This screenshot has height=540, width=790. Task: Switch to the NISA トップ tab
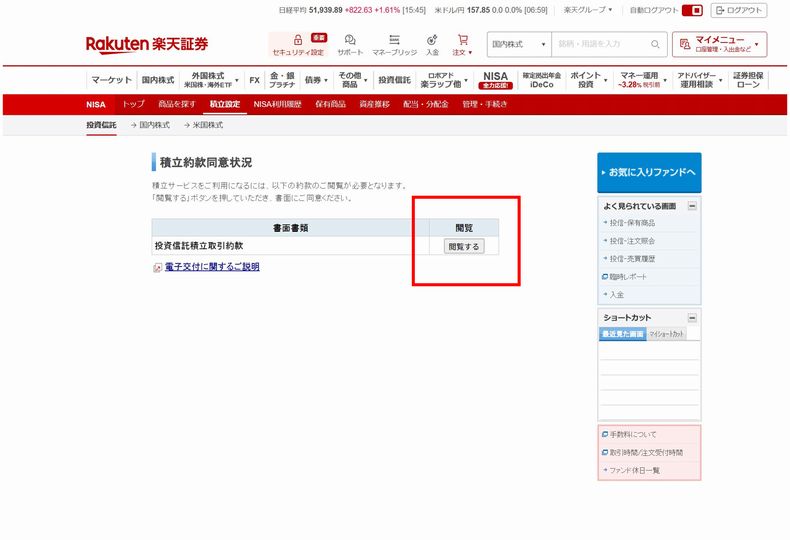[x=133, y=104]
